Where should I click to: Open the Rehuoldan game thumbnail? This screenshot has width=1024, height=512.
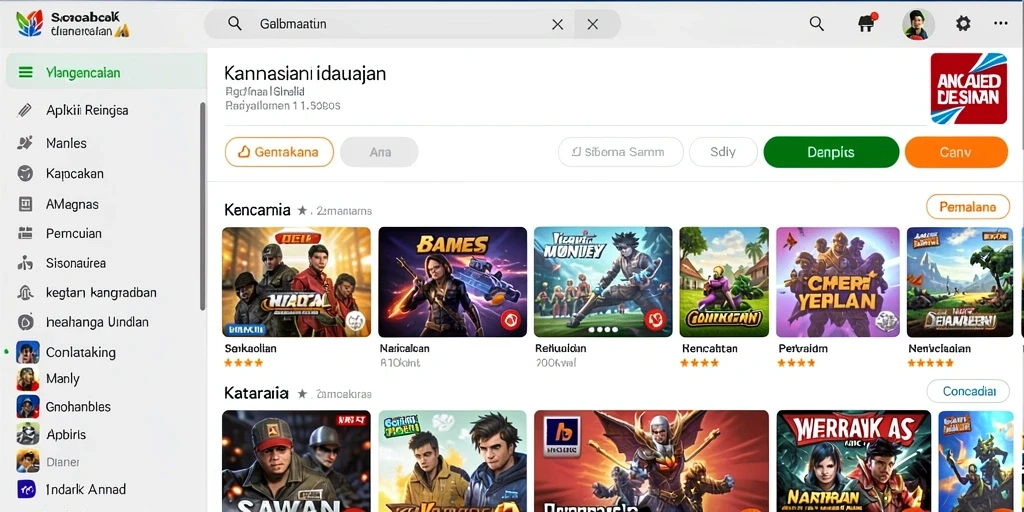pyautogui.click(x=603, y=282)
